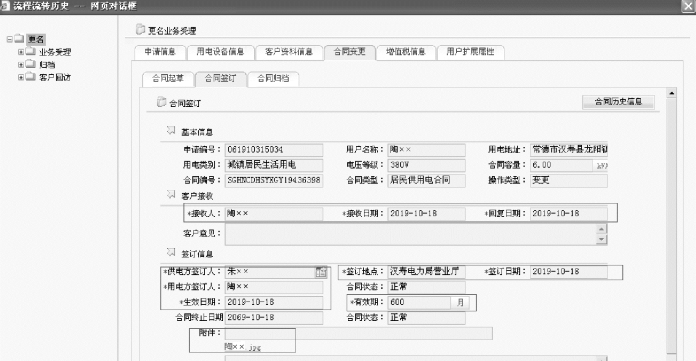The image size is (696, 361).
Task: Collapse the 客户接收 section arrow icon
Action: click(x=171, y=194)
